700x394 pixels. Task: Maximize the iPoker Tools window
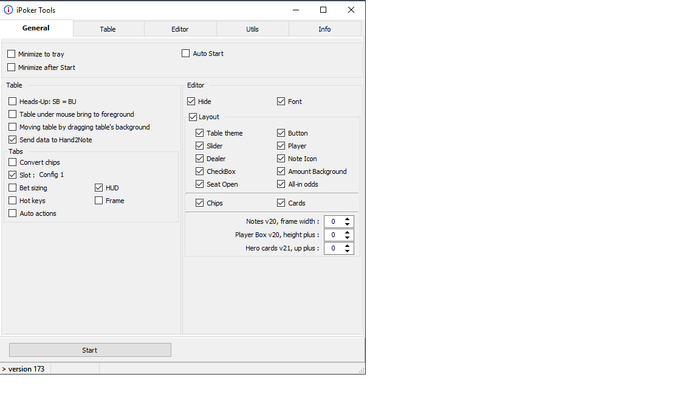point(323,10)
